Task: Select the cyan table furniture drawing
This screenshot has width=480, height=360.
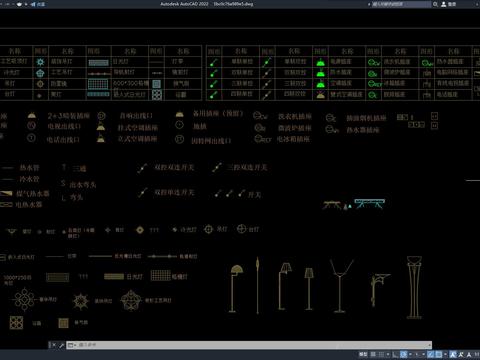Action: [370, 203]
